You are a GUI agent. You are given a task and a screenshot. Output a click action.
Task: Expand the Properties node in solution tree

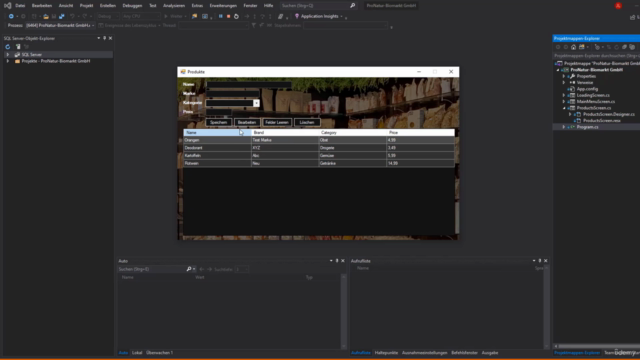564,76
